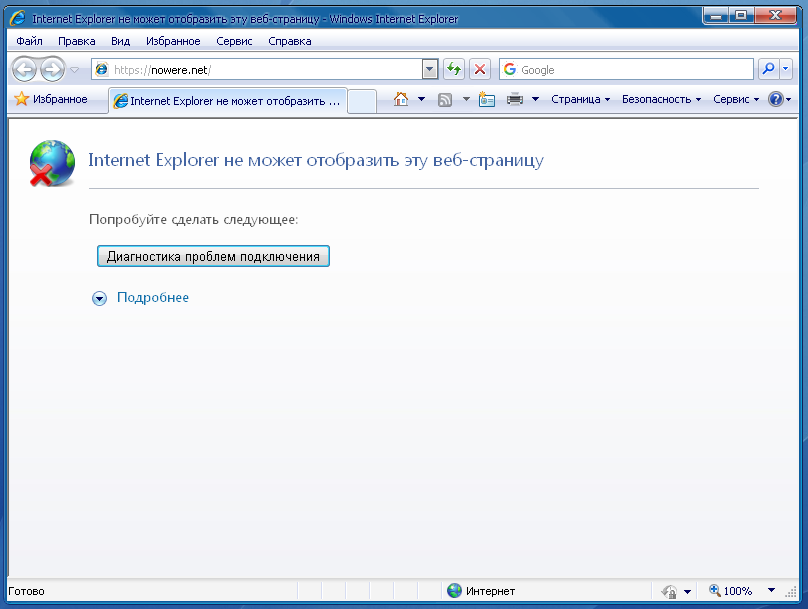This screenshot has width=808, height=609.
Task: Open the Вид menu
Action: [121, 41]
